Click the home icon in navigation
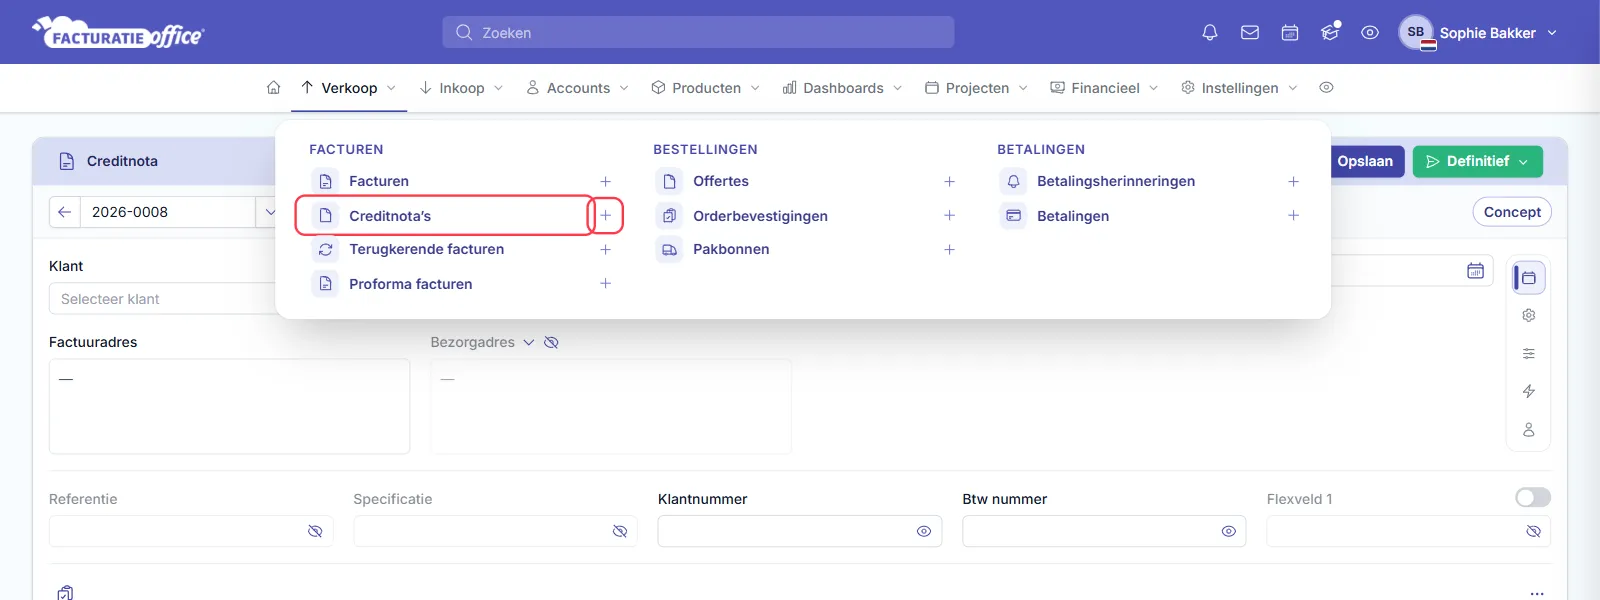 pos(273,88)
